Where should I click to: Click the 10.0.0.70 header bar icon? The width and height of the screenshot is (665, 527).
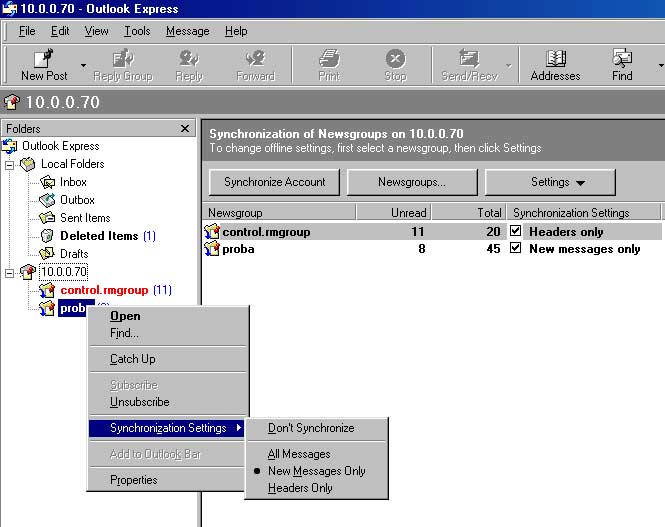[11, 102]
